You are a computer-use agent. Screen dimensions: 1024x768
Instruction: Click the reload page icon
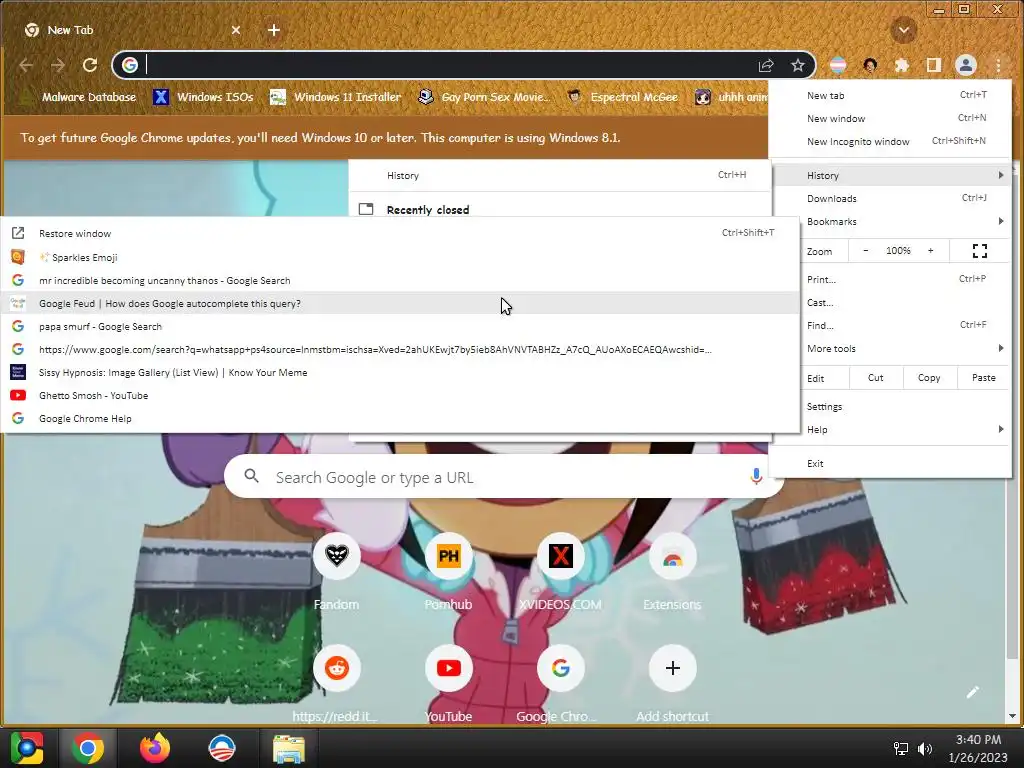90,65
